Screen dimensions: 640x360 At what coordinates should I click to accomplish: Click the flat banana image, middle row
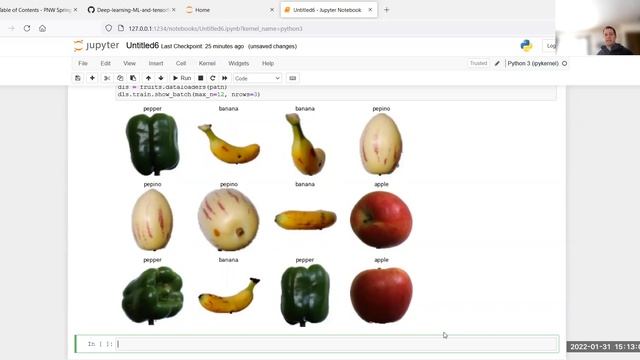pyautogui.click(x=305, y=220)
